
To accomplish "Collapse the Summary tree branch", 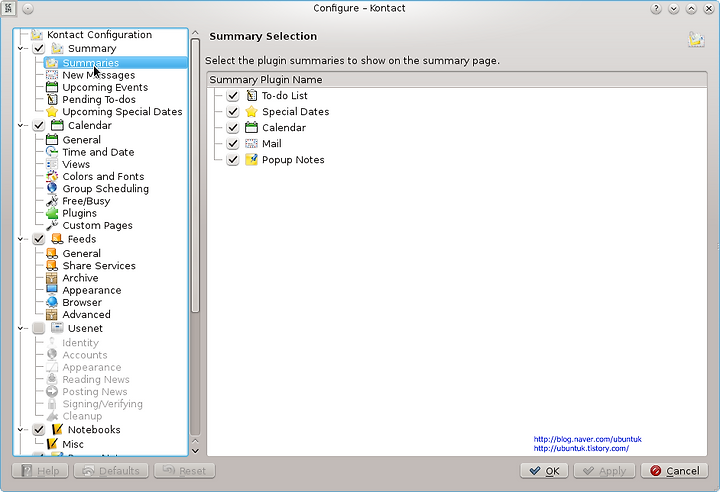I will click(x=20, y=48).
